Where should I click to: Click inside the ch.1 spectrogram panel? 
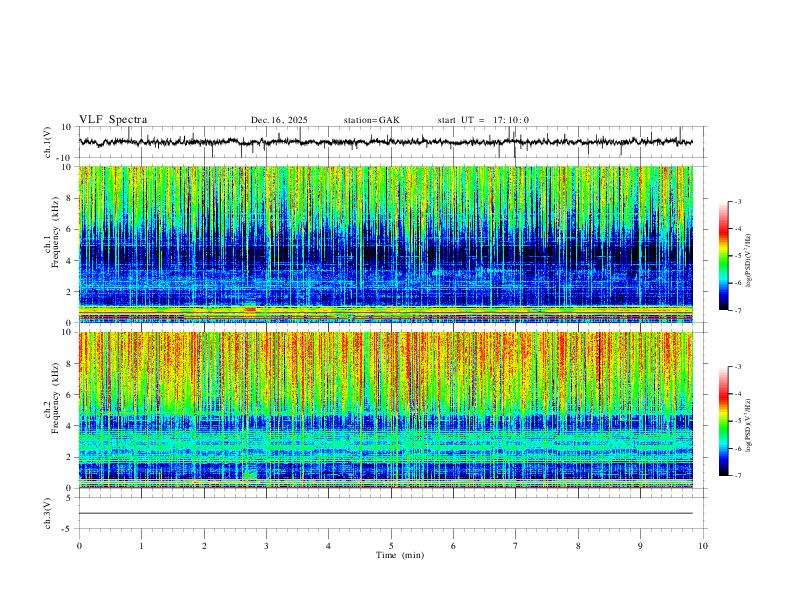click(x=385, y=244)
